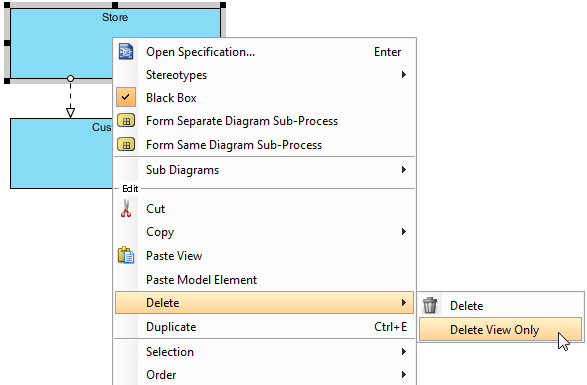Open the Order menu entry
This screenshot has width=587, height=385.
click(264, 375)
